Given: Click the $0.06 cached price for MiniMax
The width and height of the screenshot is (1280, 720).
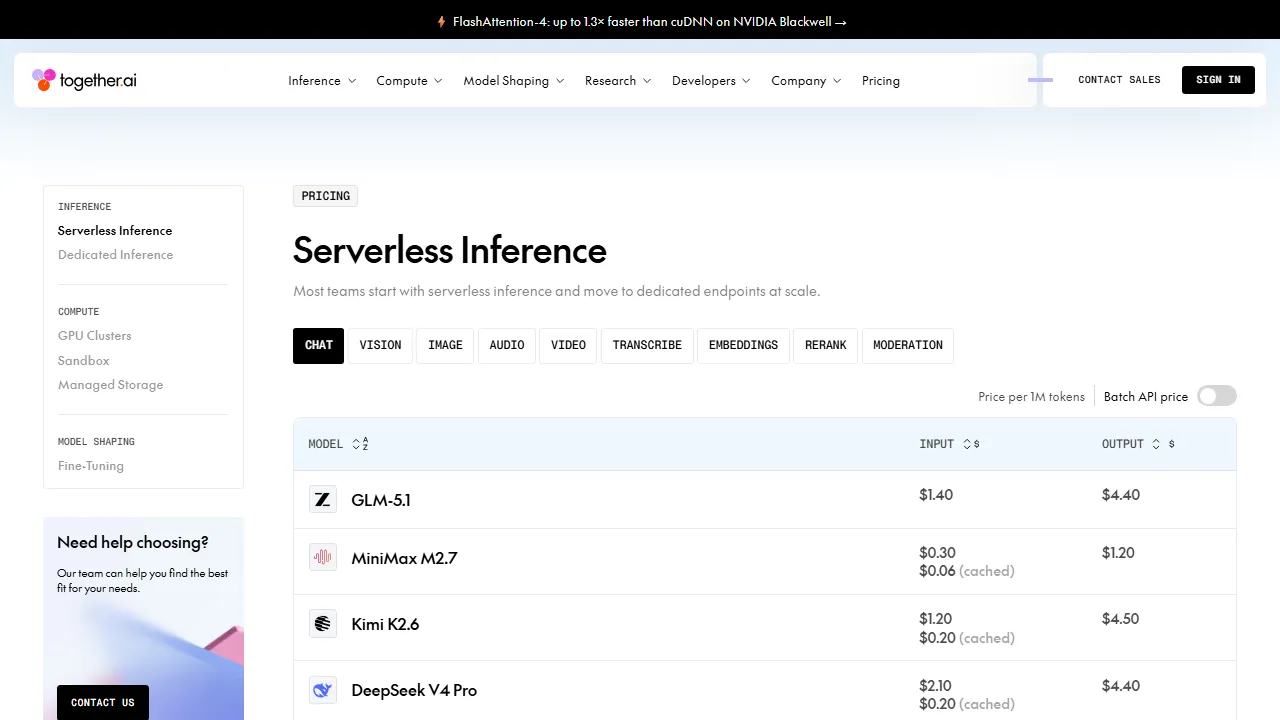Looking at the screenshot, I should pyautogui.click(x=937, y=571).
